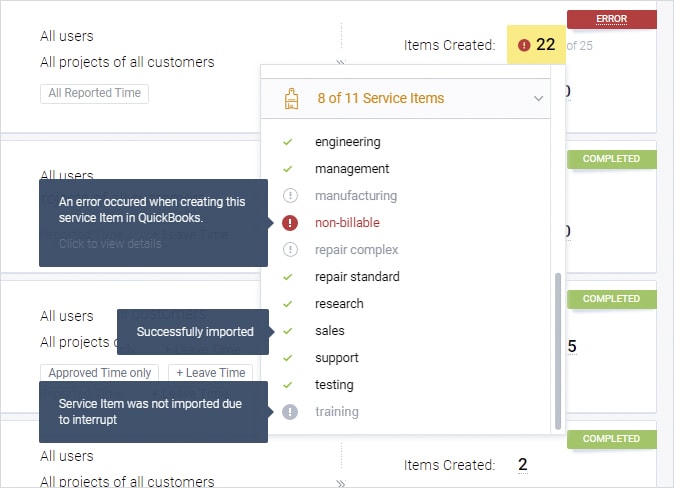The width and height of the screenshot is (674, 488).
Task: Click the double-chevron arrow in the top card
Action: [x=340, y=62]
